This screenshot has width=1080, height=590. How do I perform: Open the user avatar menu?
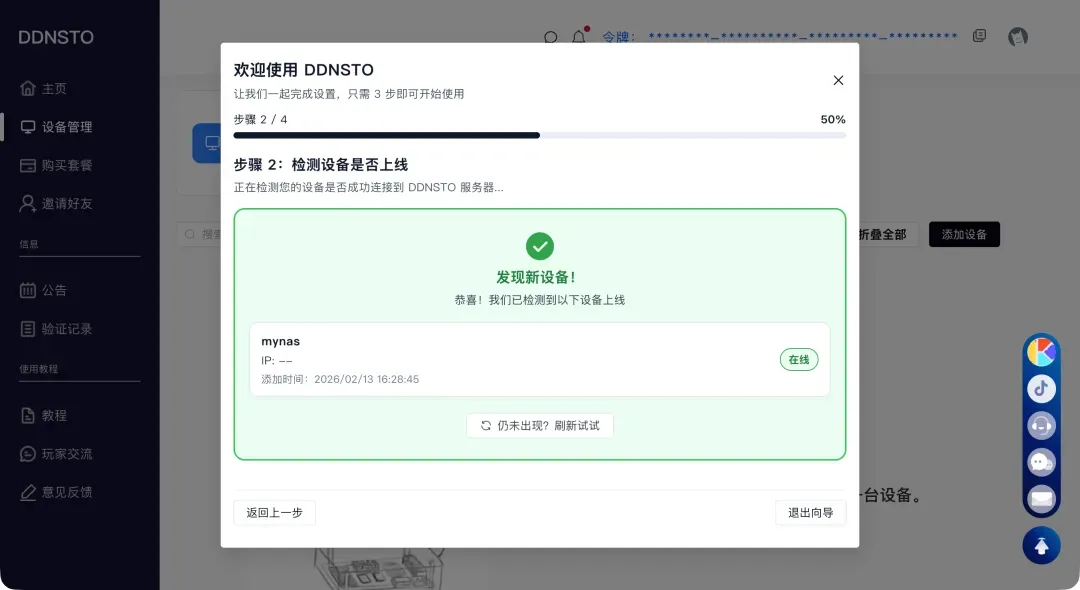[x=1018, y=37]
